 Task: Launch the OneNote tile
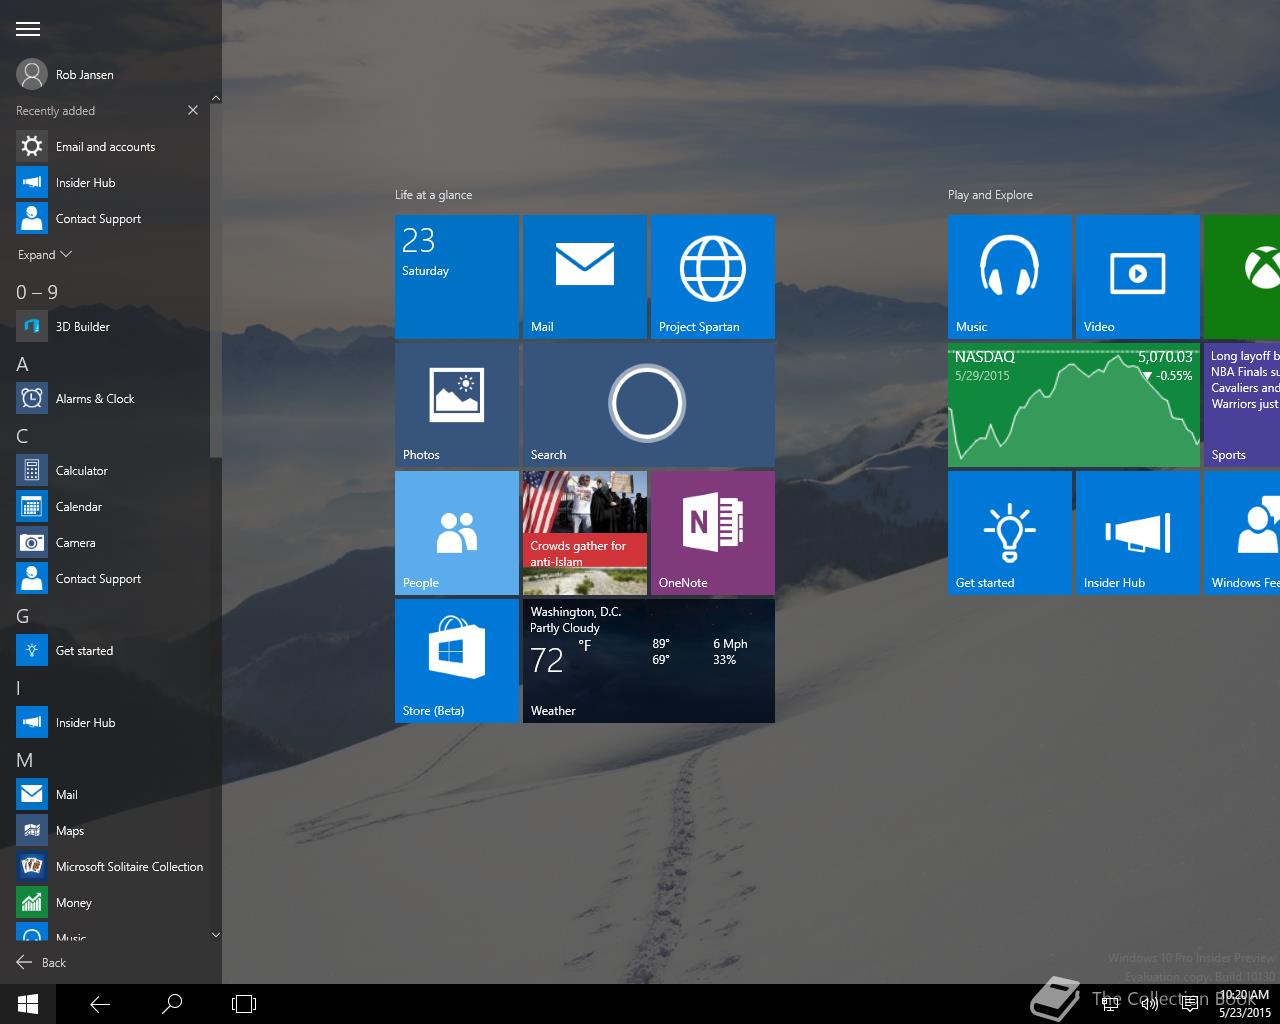pyautogui.click(x=713, y=533)
